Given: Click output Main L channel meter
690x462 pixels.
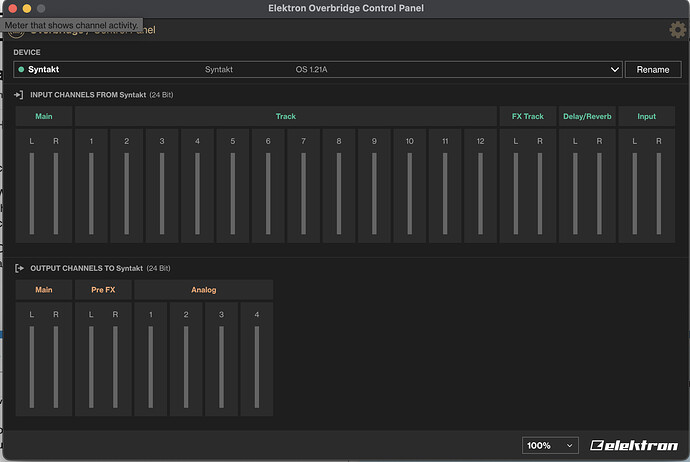Looking at the screenshot, I should pyautogui.click(x=32, y=367).
